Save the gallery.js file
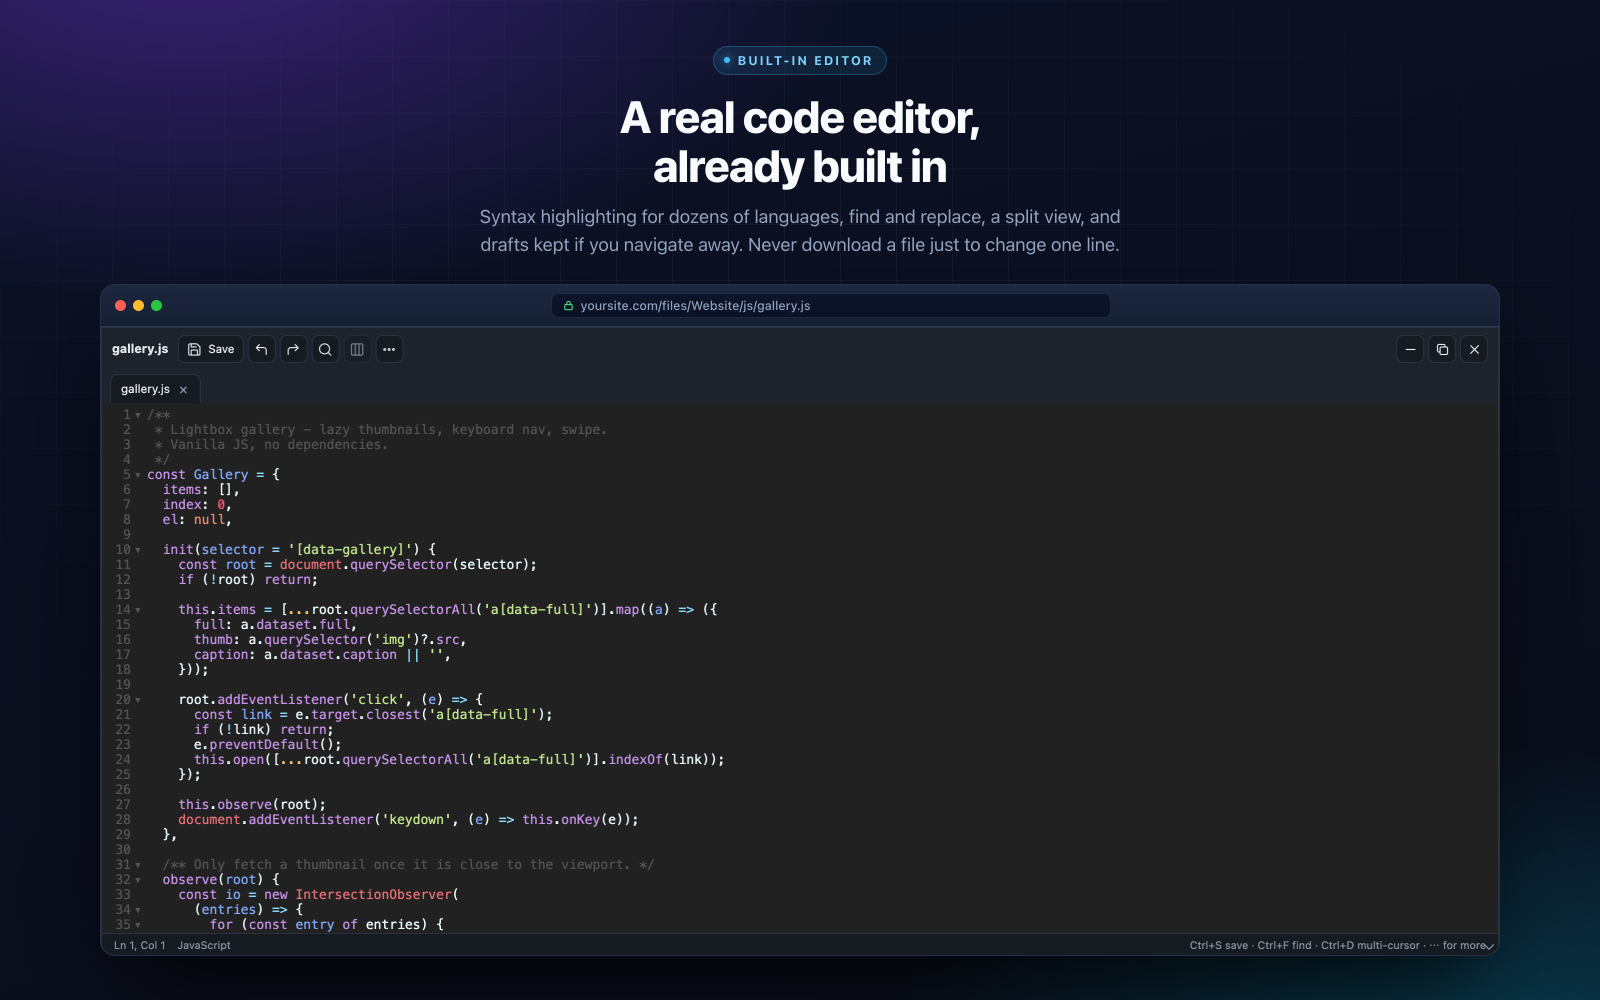This screenshot has width=1600, height=1000. point(211,349)
